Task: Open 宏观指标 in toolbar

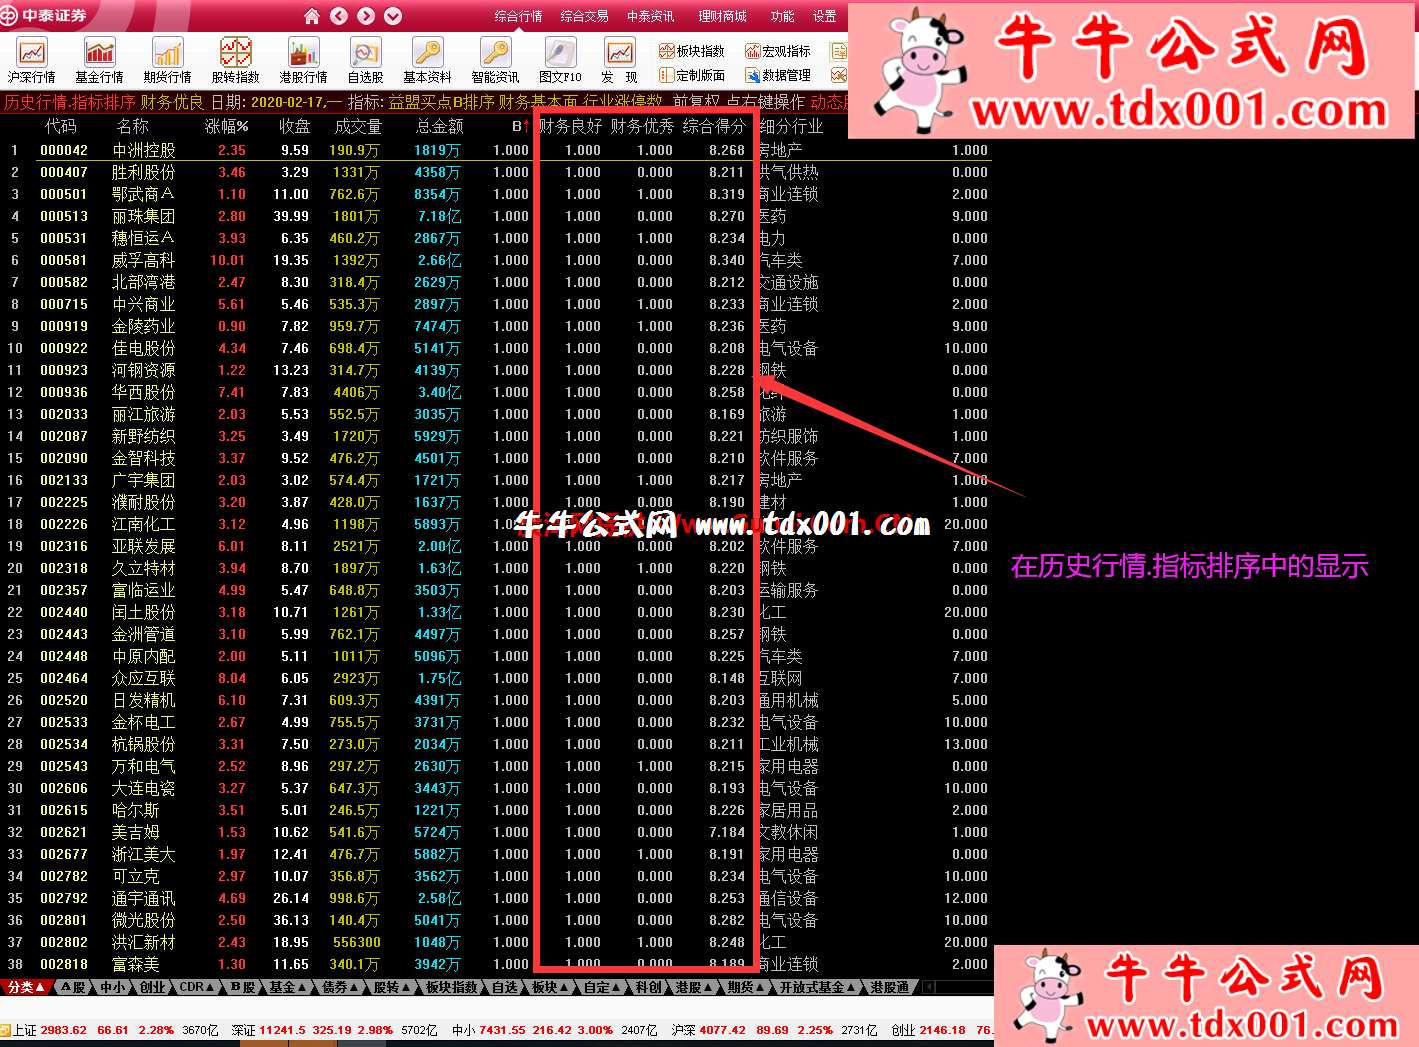Action: [x=778, y=51]
